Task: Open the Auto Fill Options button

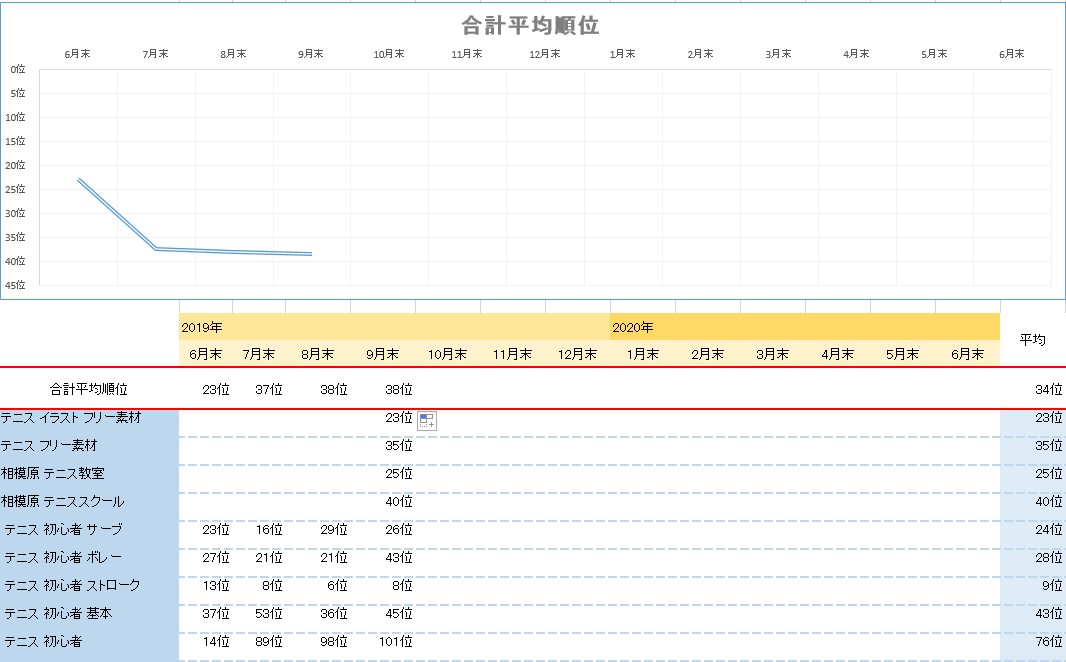Action: point(427,421)
